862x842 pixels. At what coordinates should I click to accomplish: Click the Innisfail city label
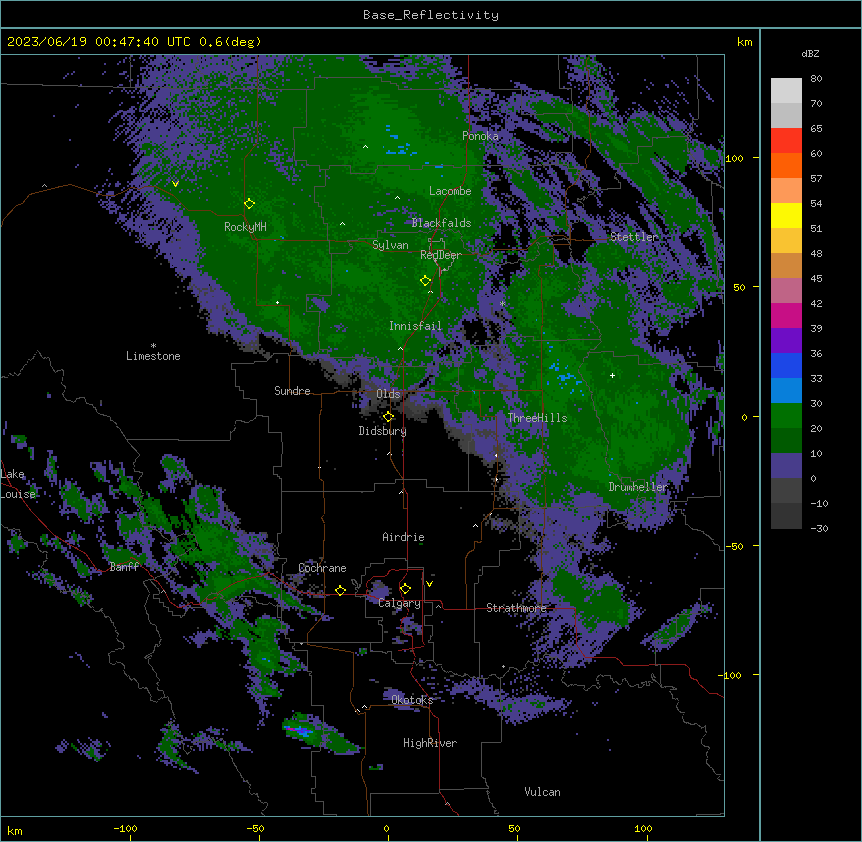415,326
